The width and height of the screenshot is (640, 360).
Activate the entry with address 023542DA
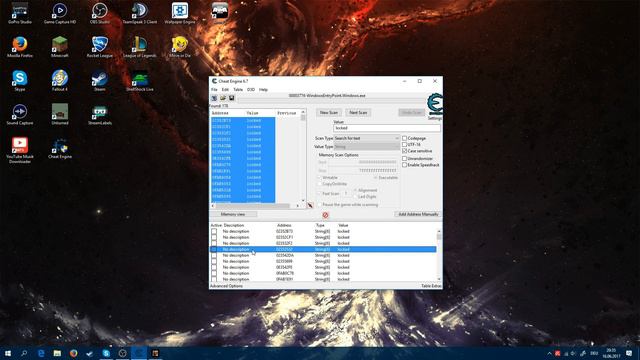pos(214,256)
